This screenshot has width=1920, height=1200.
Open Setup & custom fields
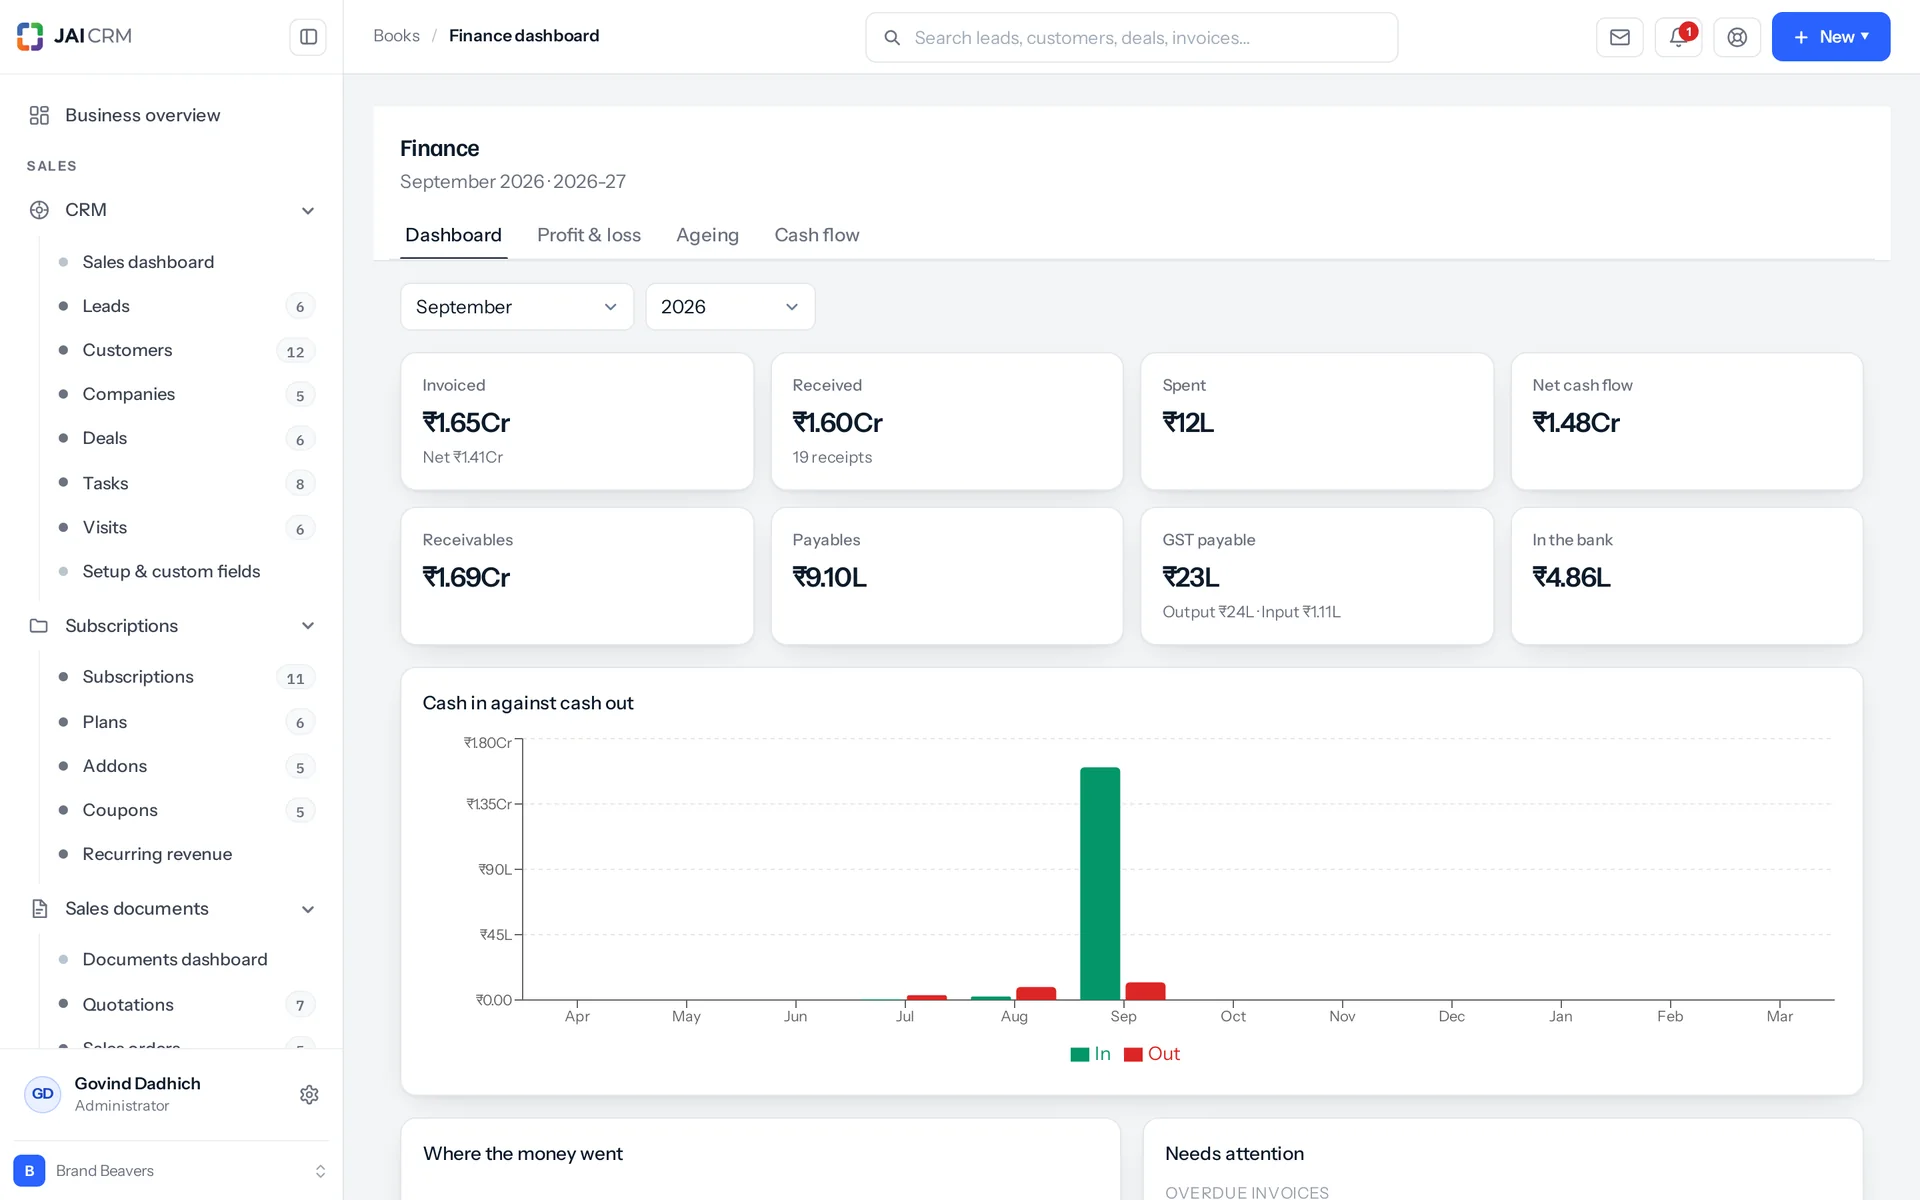171,571
